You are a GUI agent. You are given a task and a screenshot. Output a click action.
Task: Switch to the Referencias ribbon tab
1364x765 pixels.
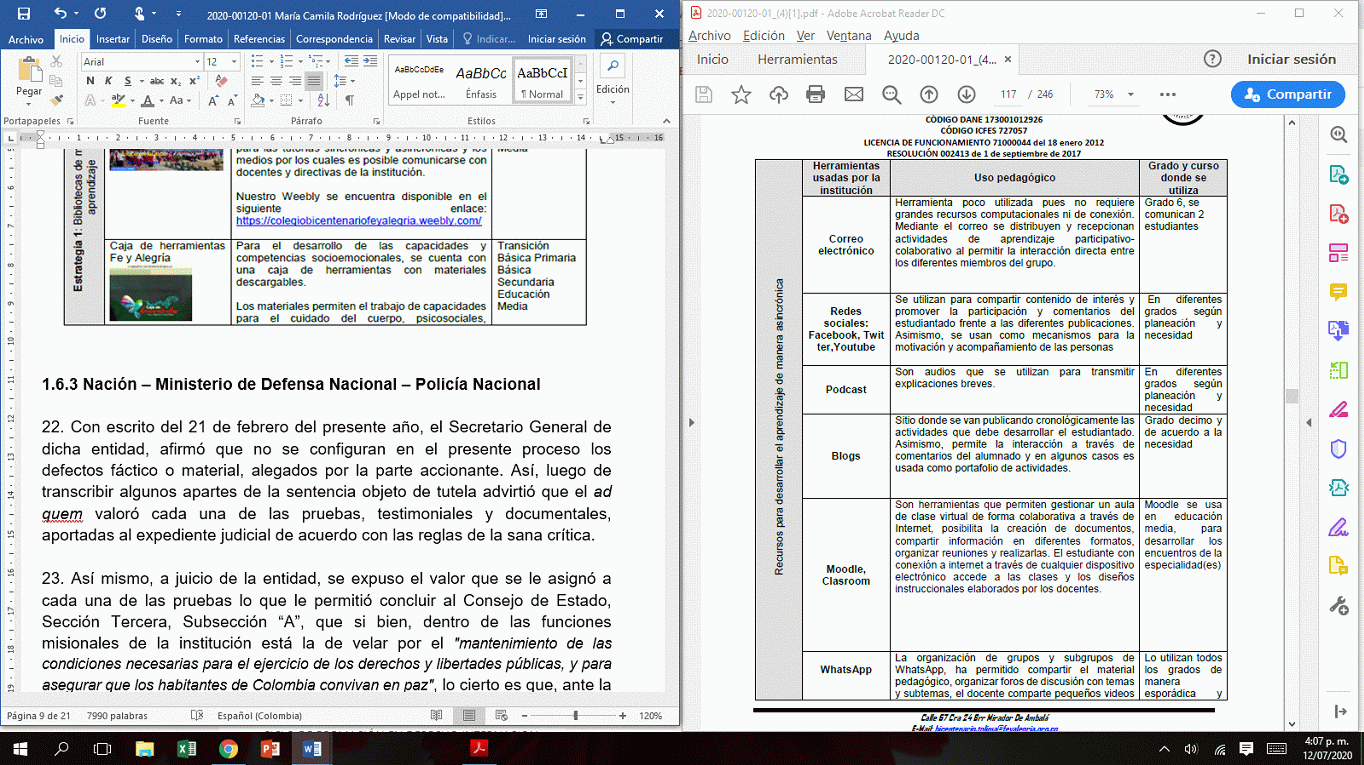[259, 39]
